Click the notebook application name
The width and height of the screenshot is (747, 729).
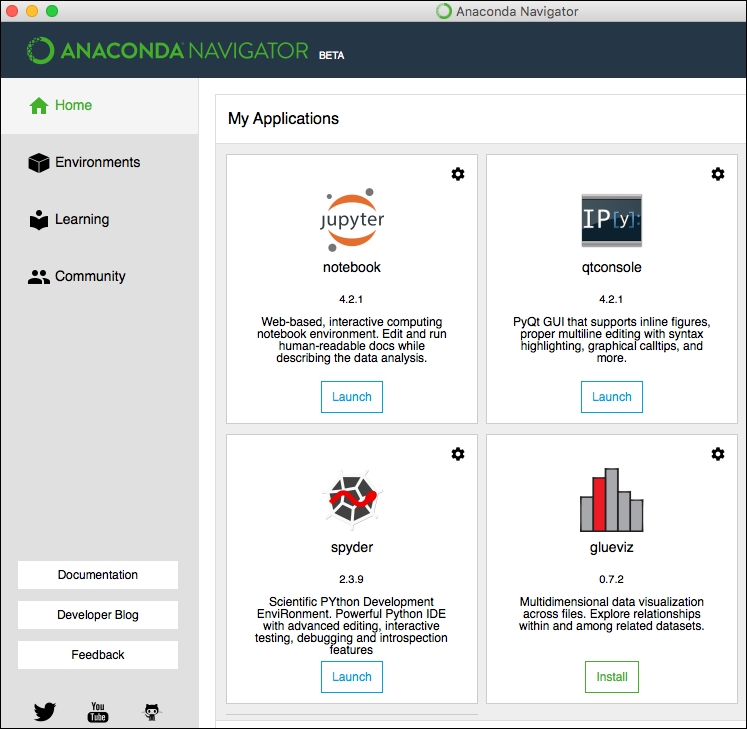click(352, 267)
